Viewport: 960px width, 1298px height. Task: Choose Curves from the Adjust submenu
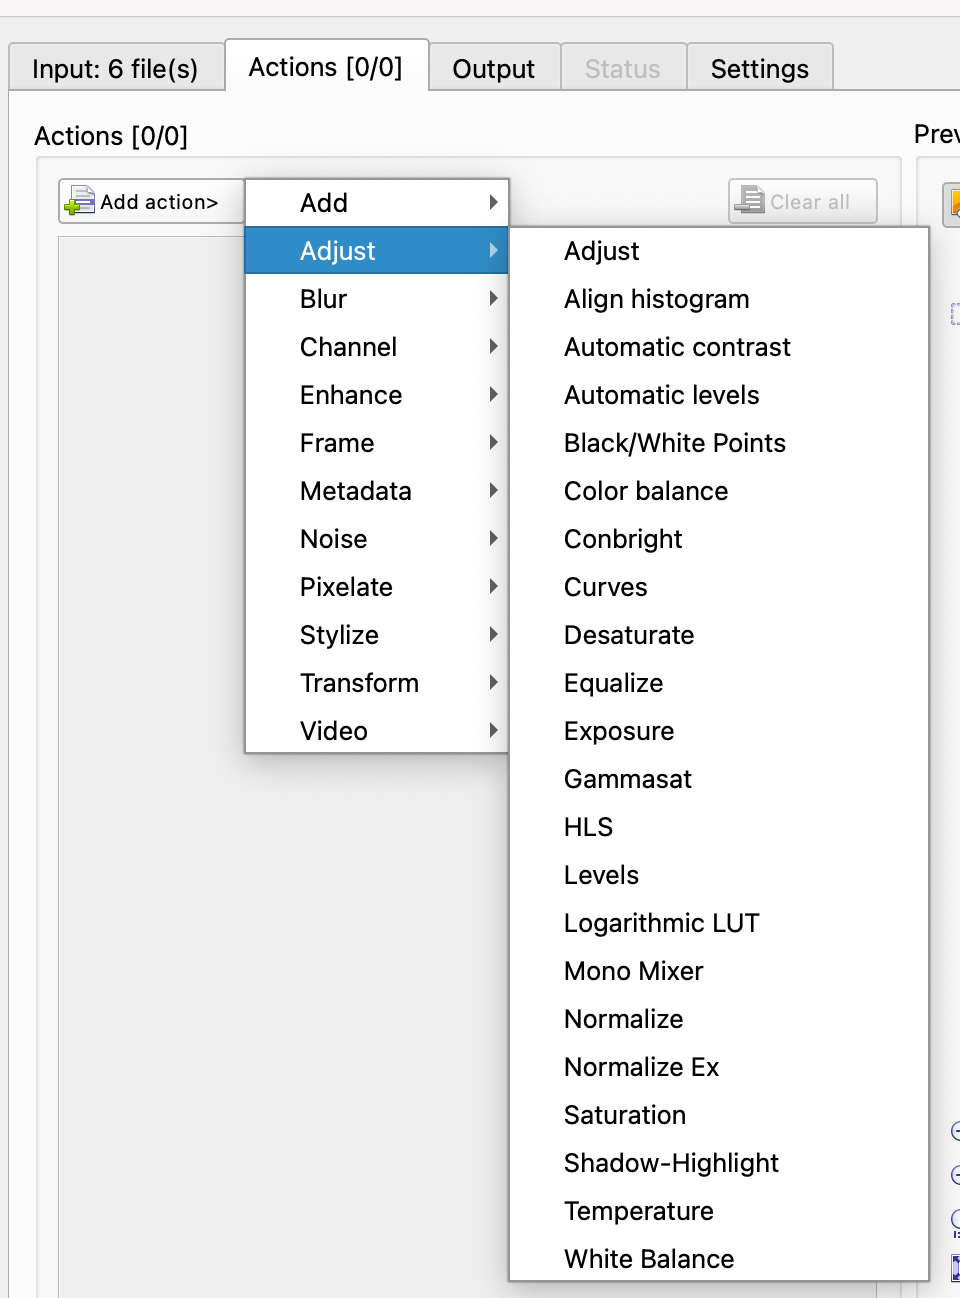tap(606, 587)
